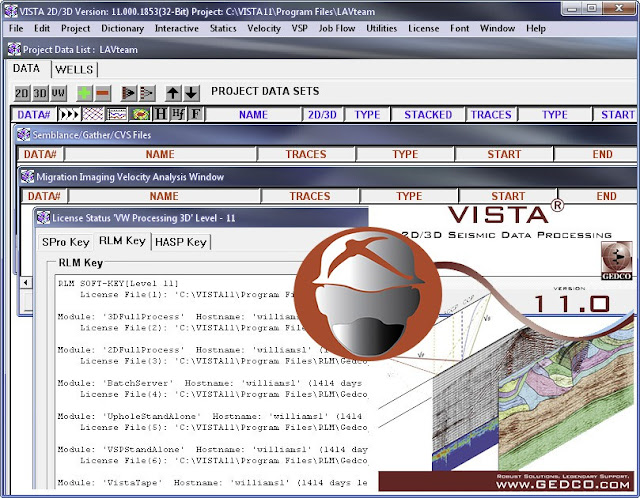Image resolution: width=640 pixels, height=498 pixels.
Task: Open the Window menu
Action: point(498,28)
